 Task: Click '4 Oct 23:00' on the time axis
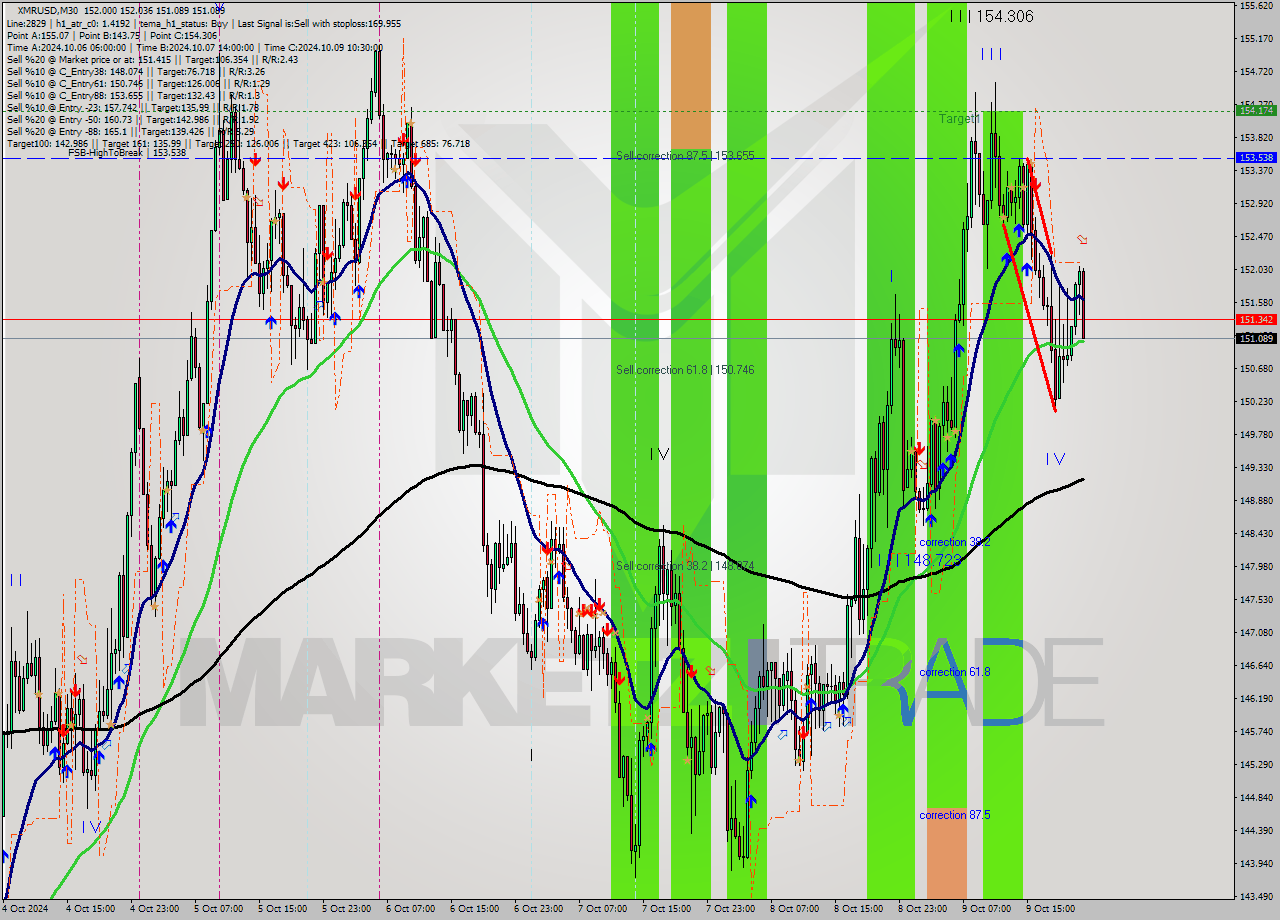[155, 909]
